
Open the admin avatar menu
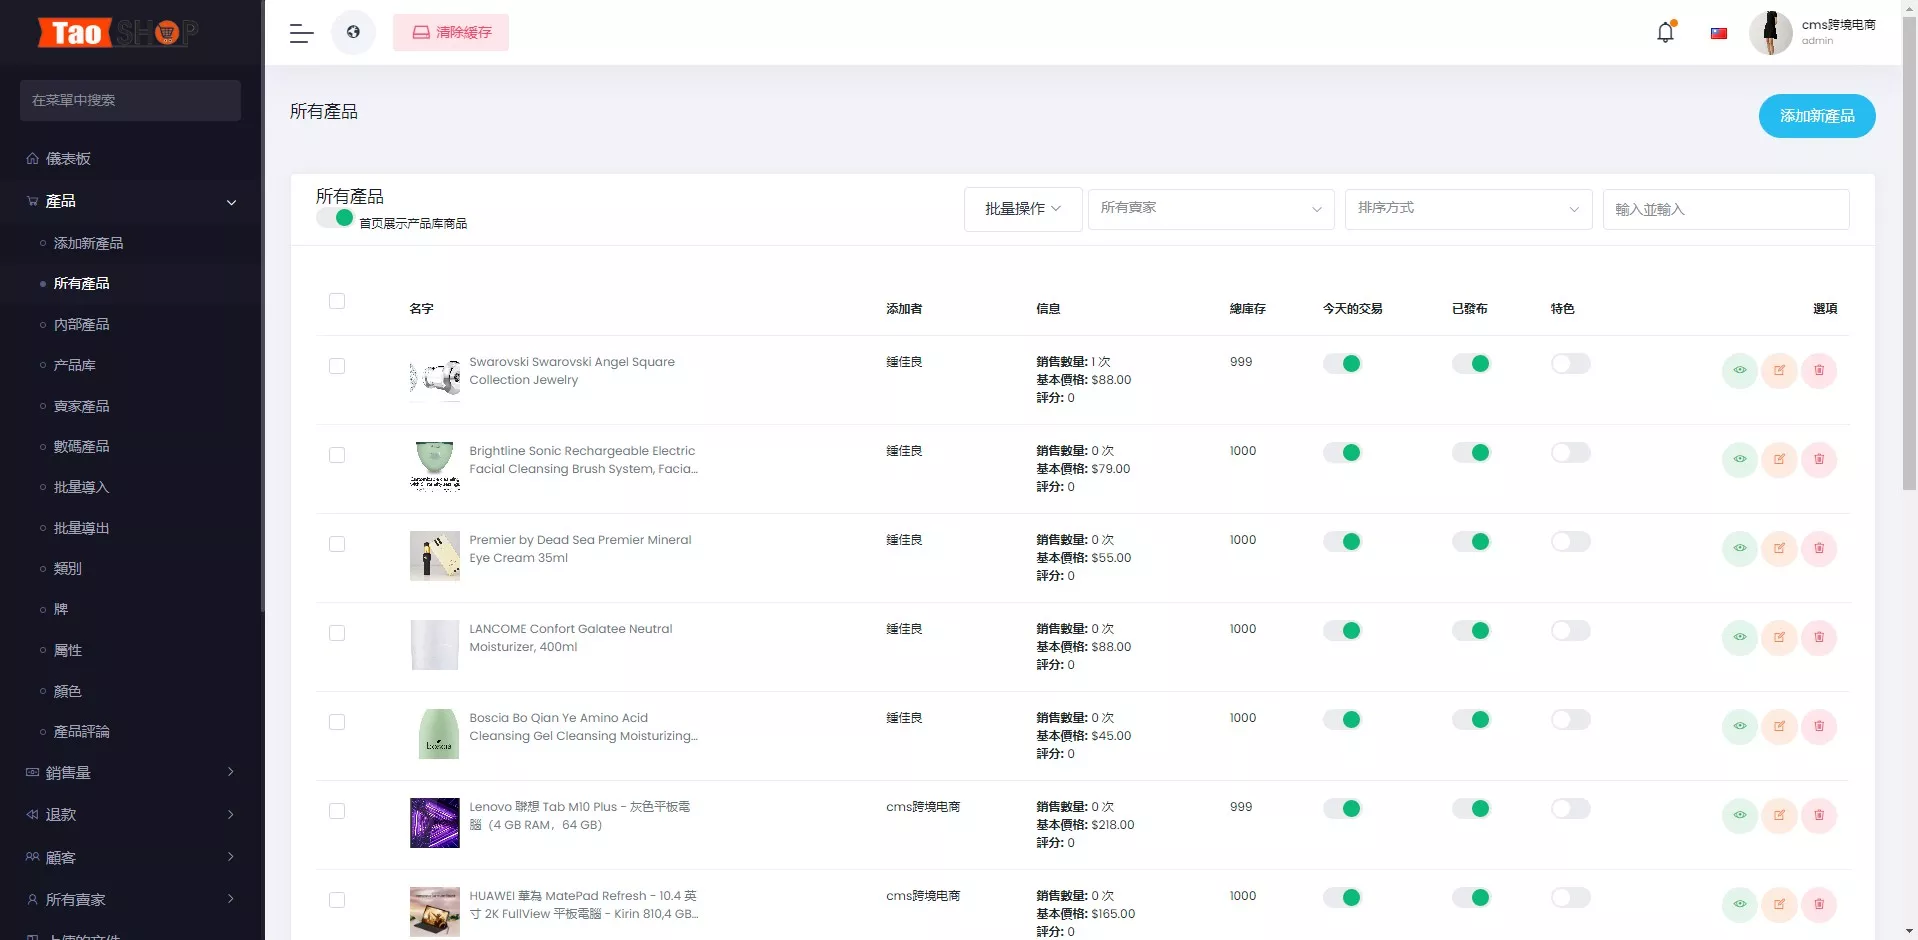coord(1770,32)
